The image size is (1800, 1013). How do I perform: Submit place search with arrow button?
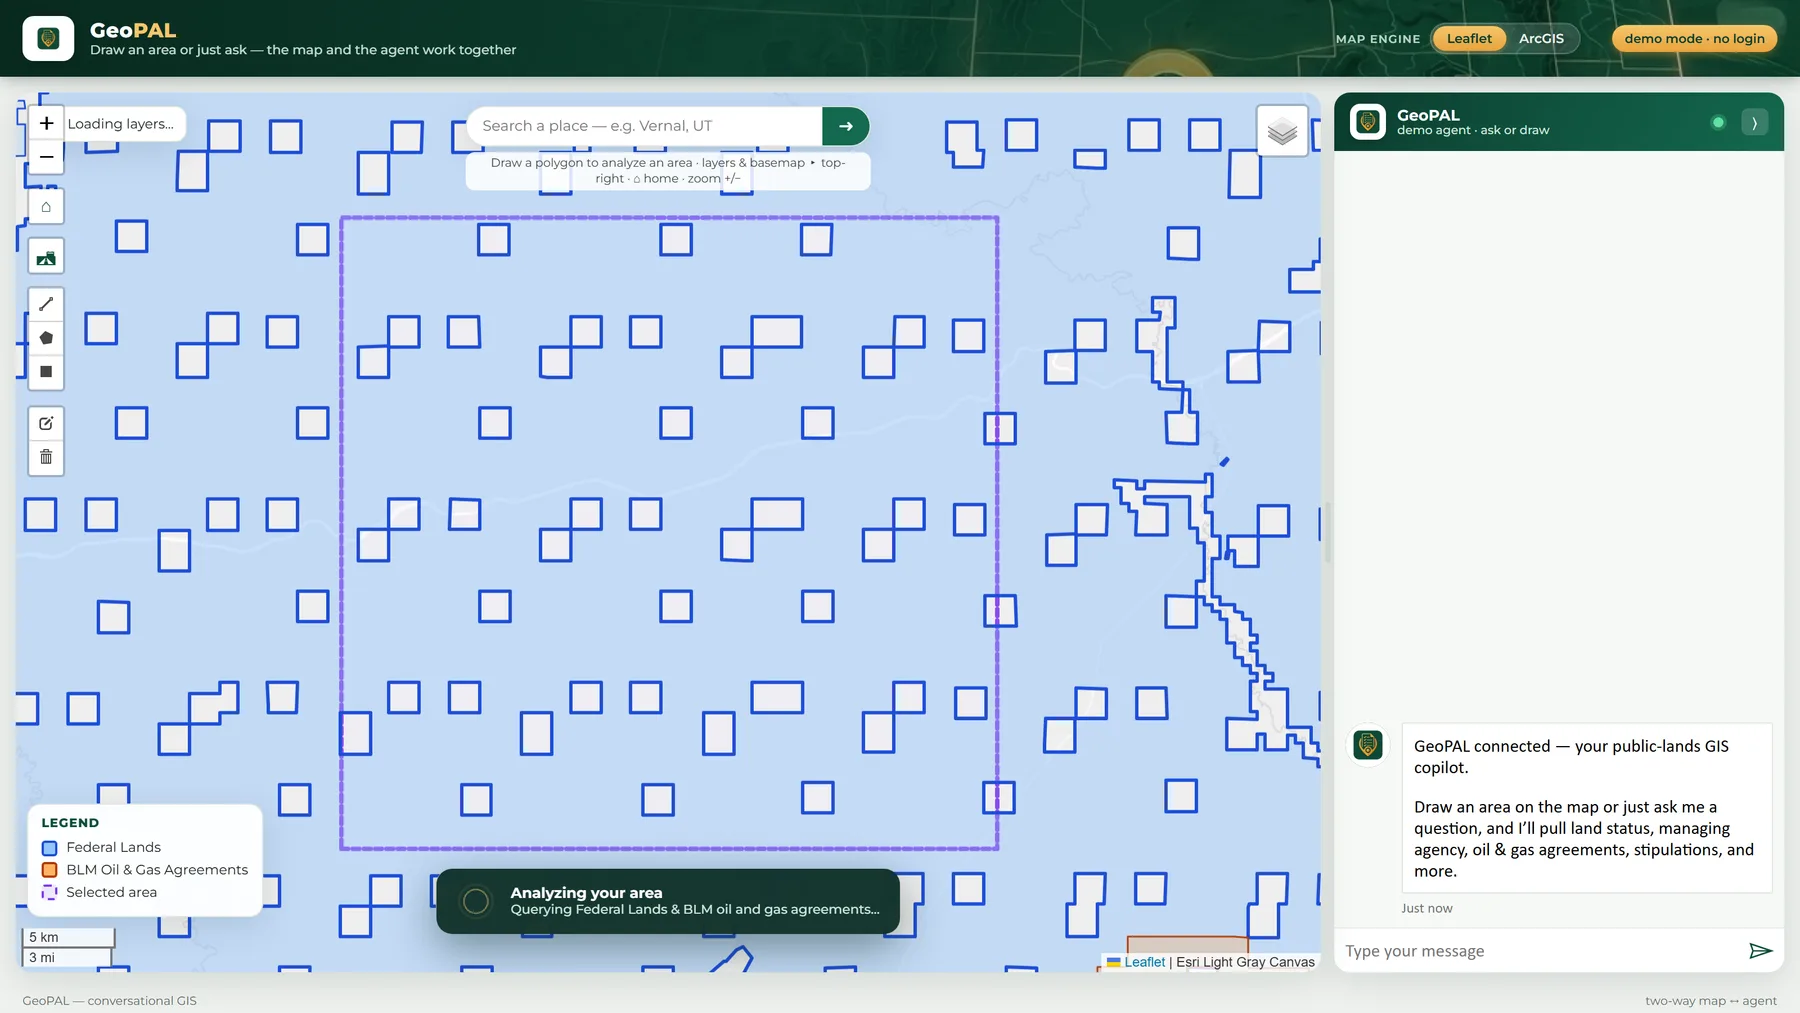846,126
